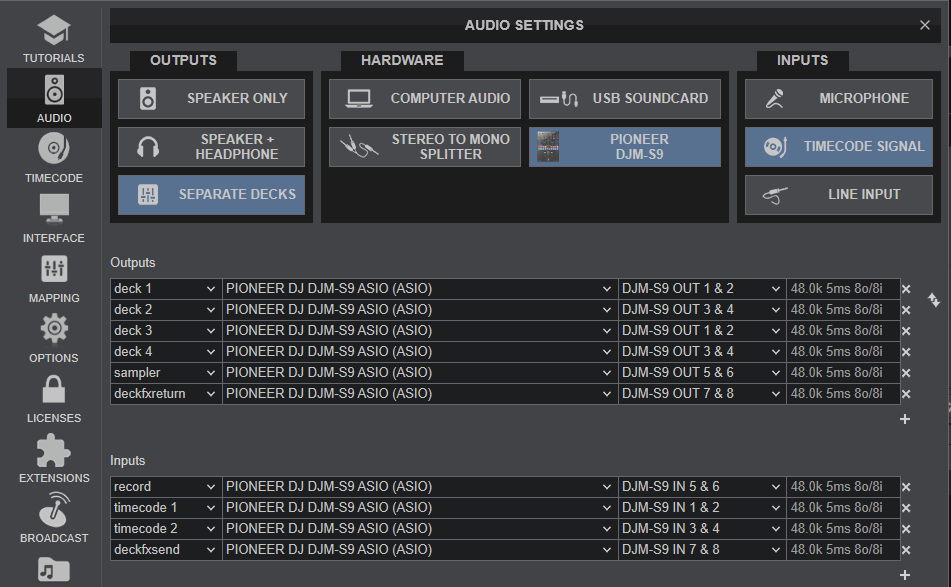Screen dimensions: 951x587
Task: Click the Inputs list heading
Action: pos(128,461)
